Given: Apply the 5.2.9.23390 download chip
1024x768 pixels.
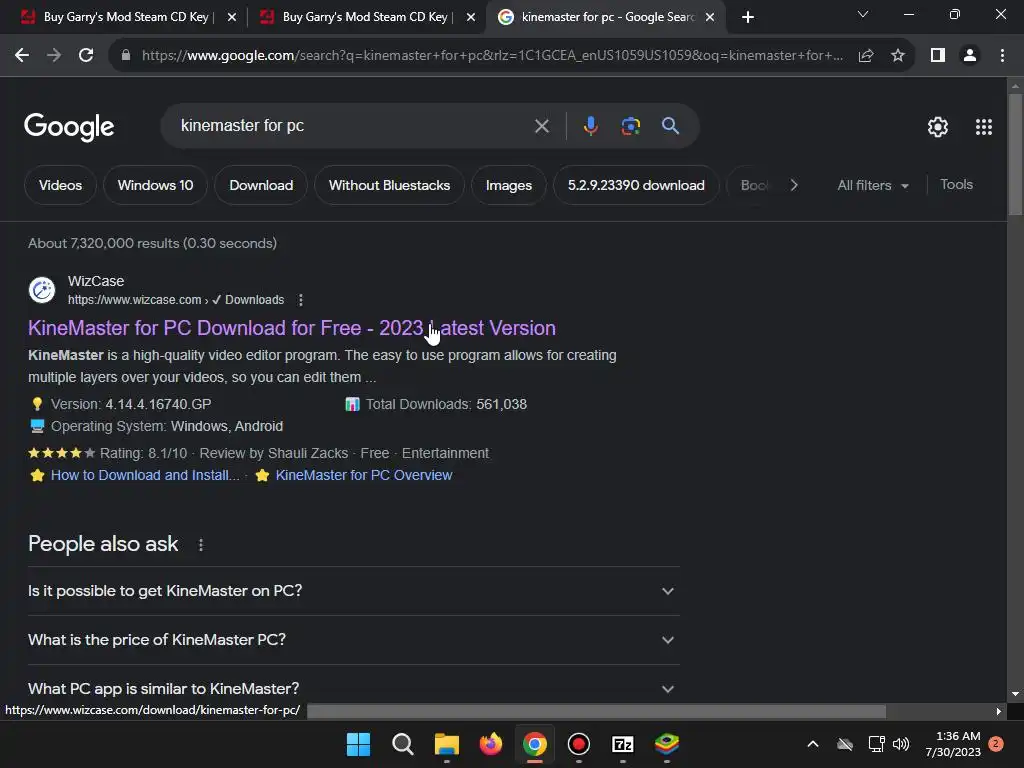Looking at the screenshot, I should tap(636, 185).
